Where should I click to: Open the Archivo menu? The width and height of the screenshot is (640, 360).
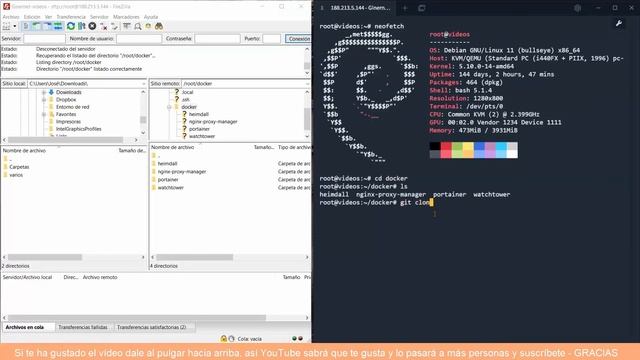point(11,17)
